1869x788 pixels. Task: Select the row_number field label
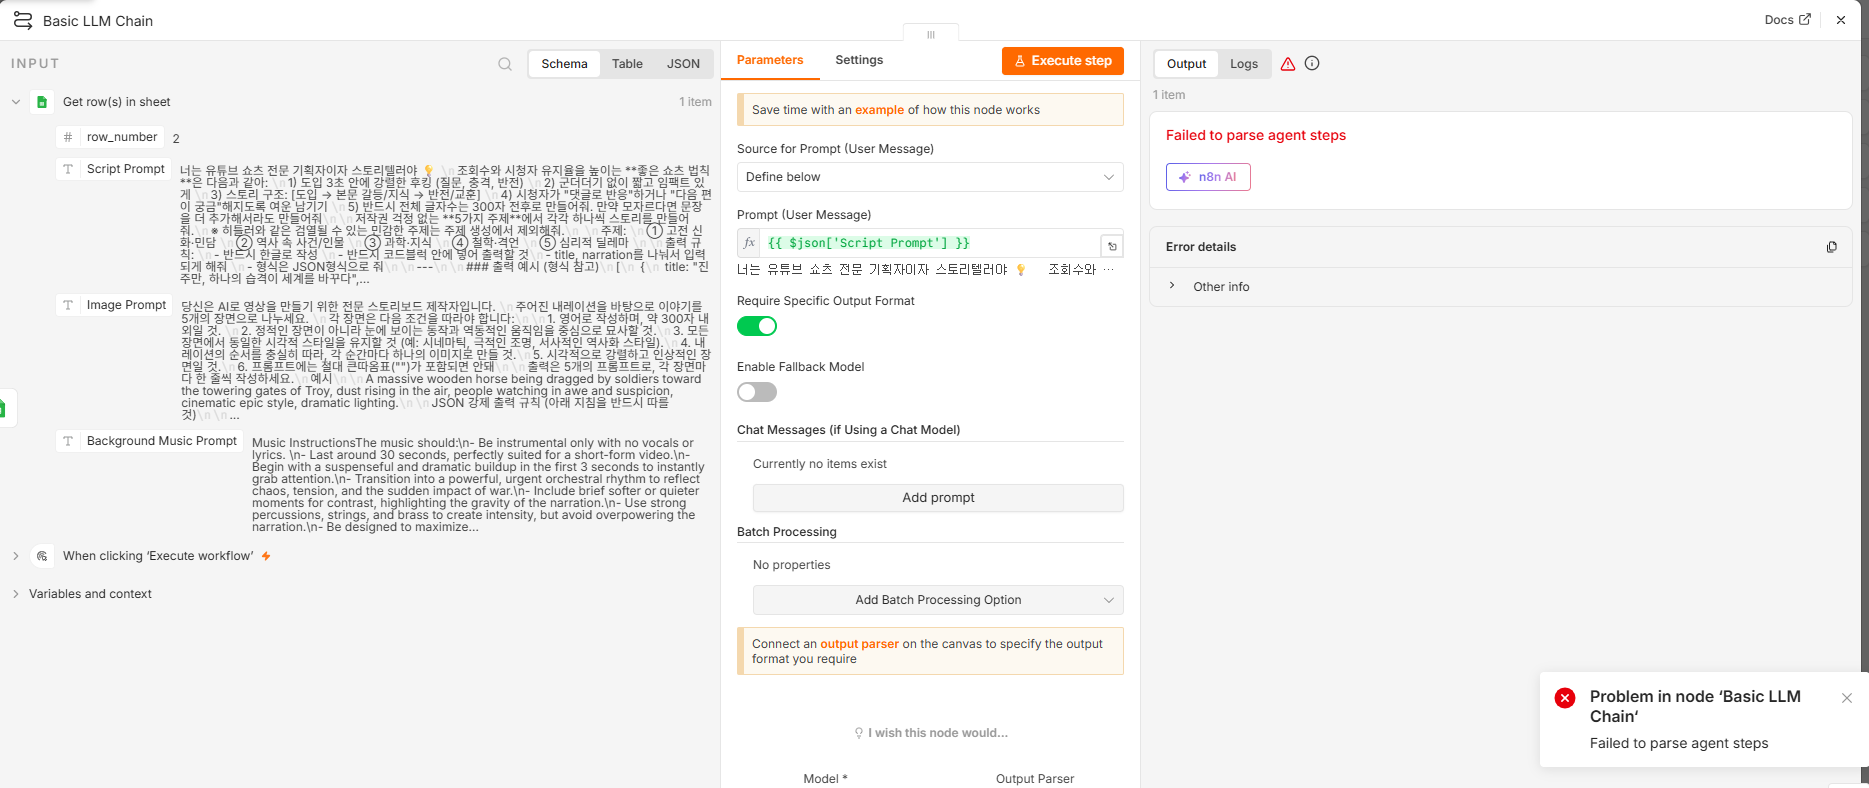[122, 137]
